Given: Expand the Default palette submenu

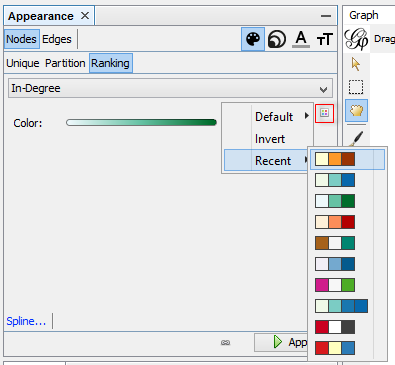Looking at the screenshot, I should click(268, 117).
